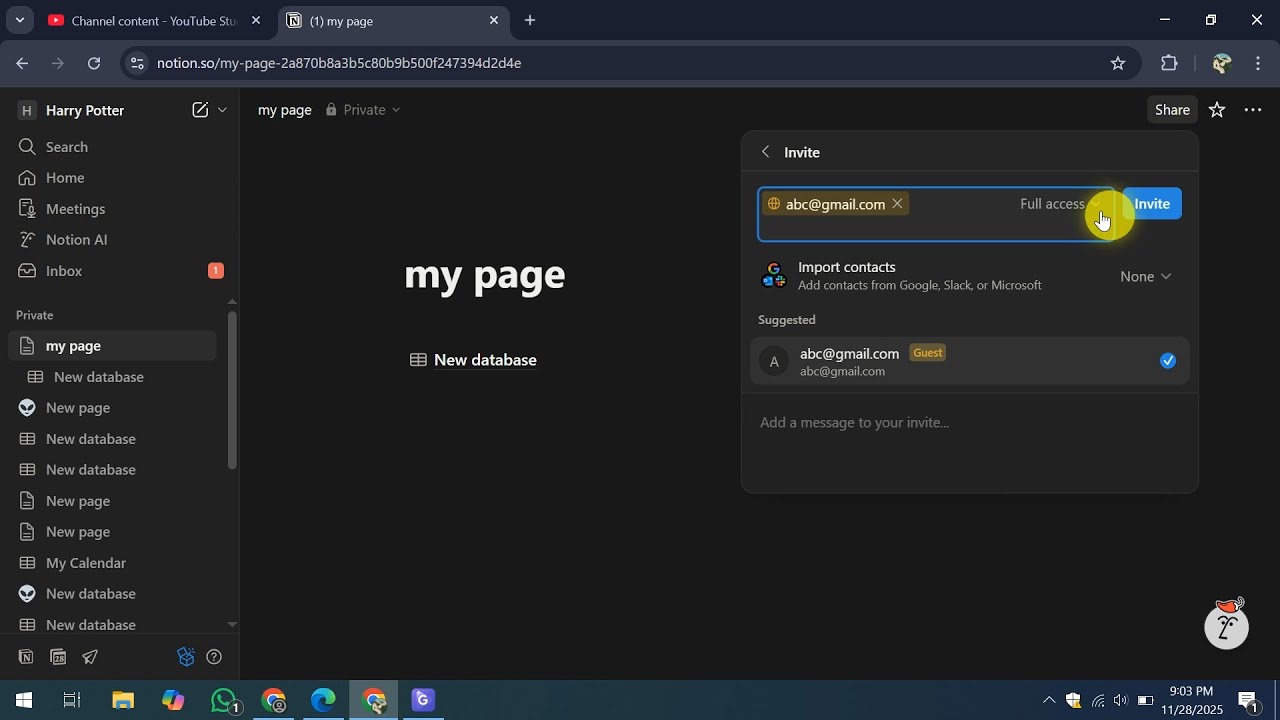
Task: Open the Windows Start menu
Action: point(24,700)
